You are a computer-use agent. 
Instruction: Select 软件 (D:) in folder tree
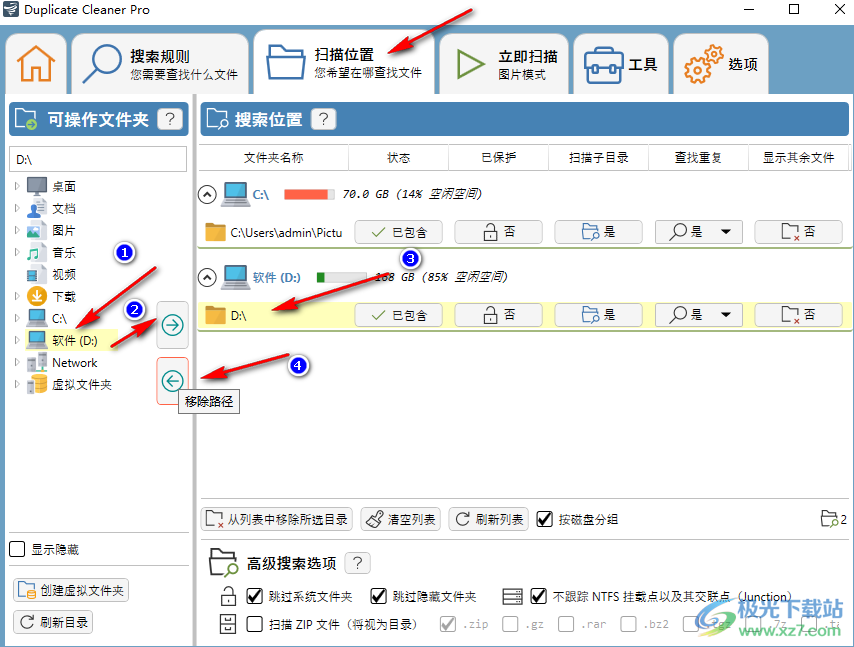click(75, 340)
